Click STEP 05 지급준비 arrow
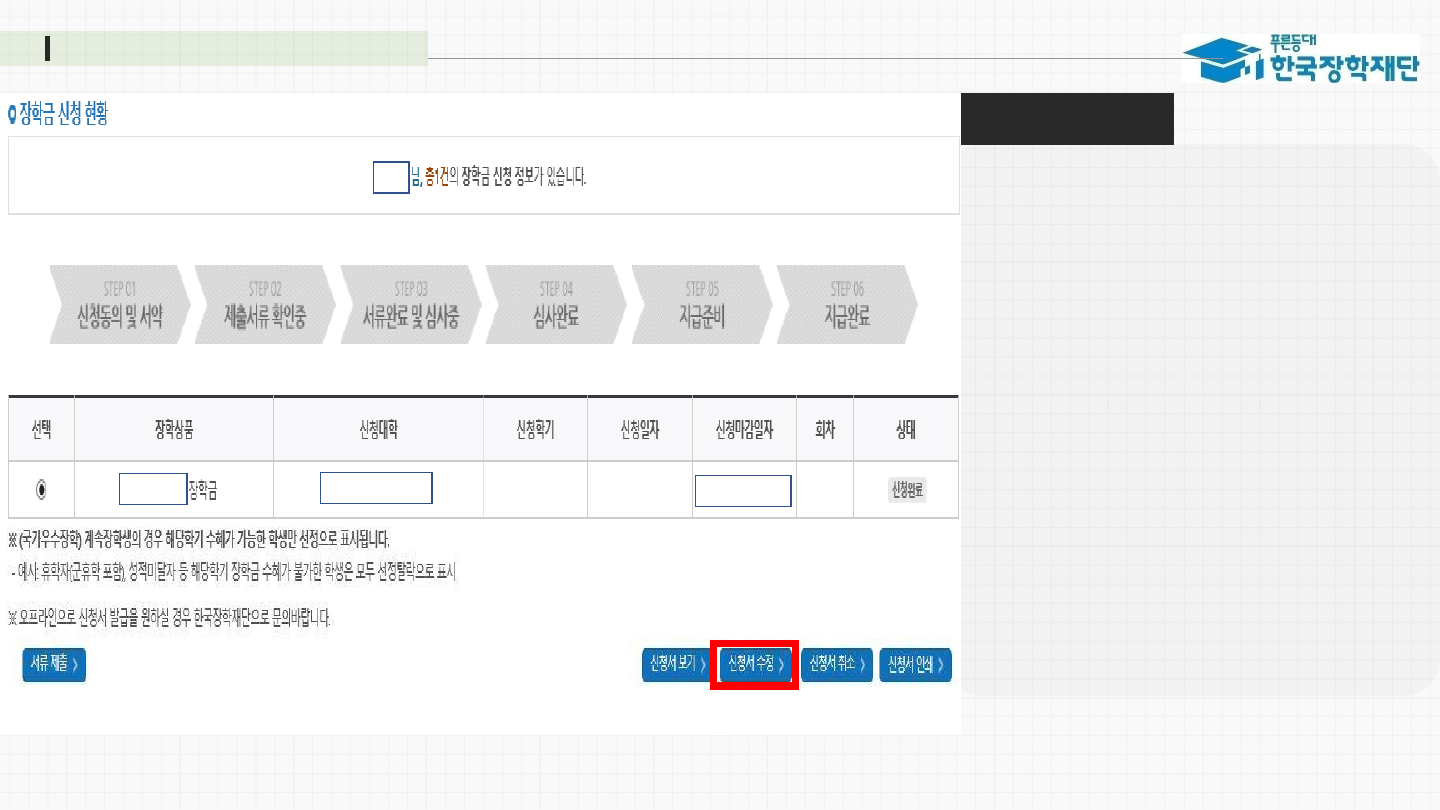Screen dimensions: 1440x810 [701, 305]
